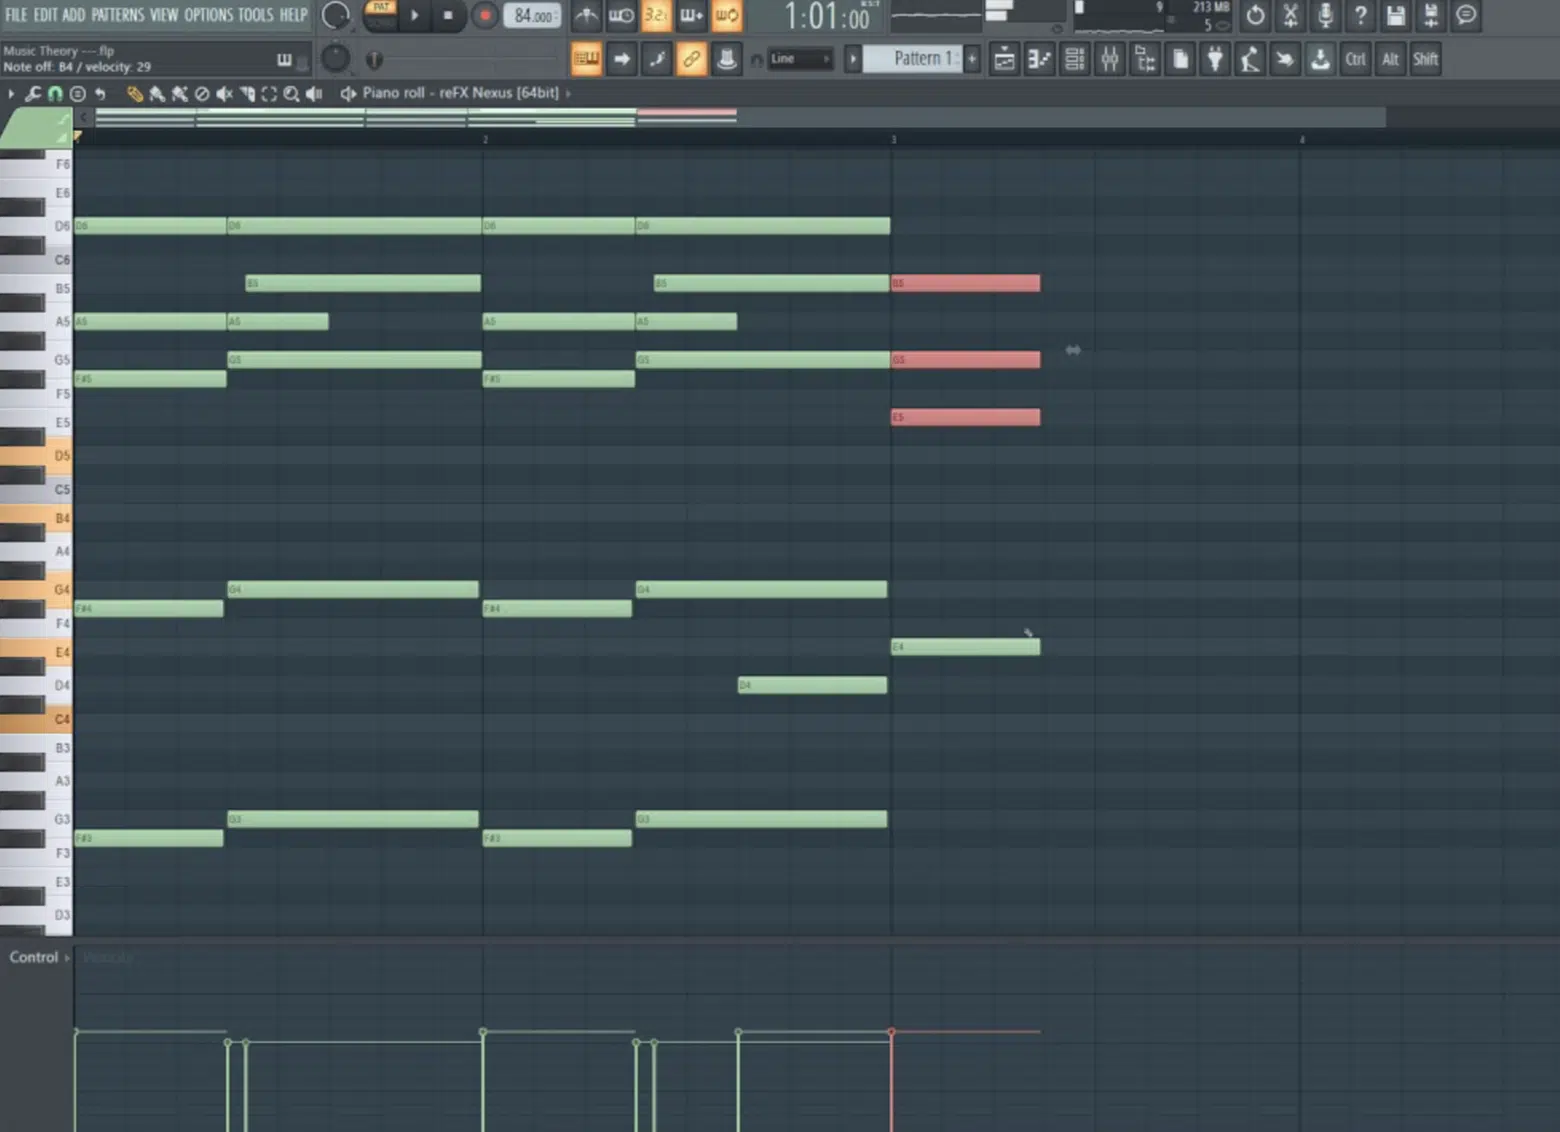Screen dimensions: 1560x1132
Task: Toggle step editing mode icon
Action: click(x=657, y=59)
